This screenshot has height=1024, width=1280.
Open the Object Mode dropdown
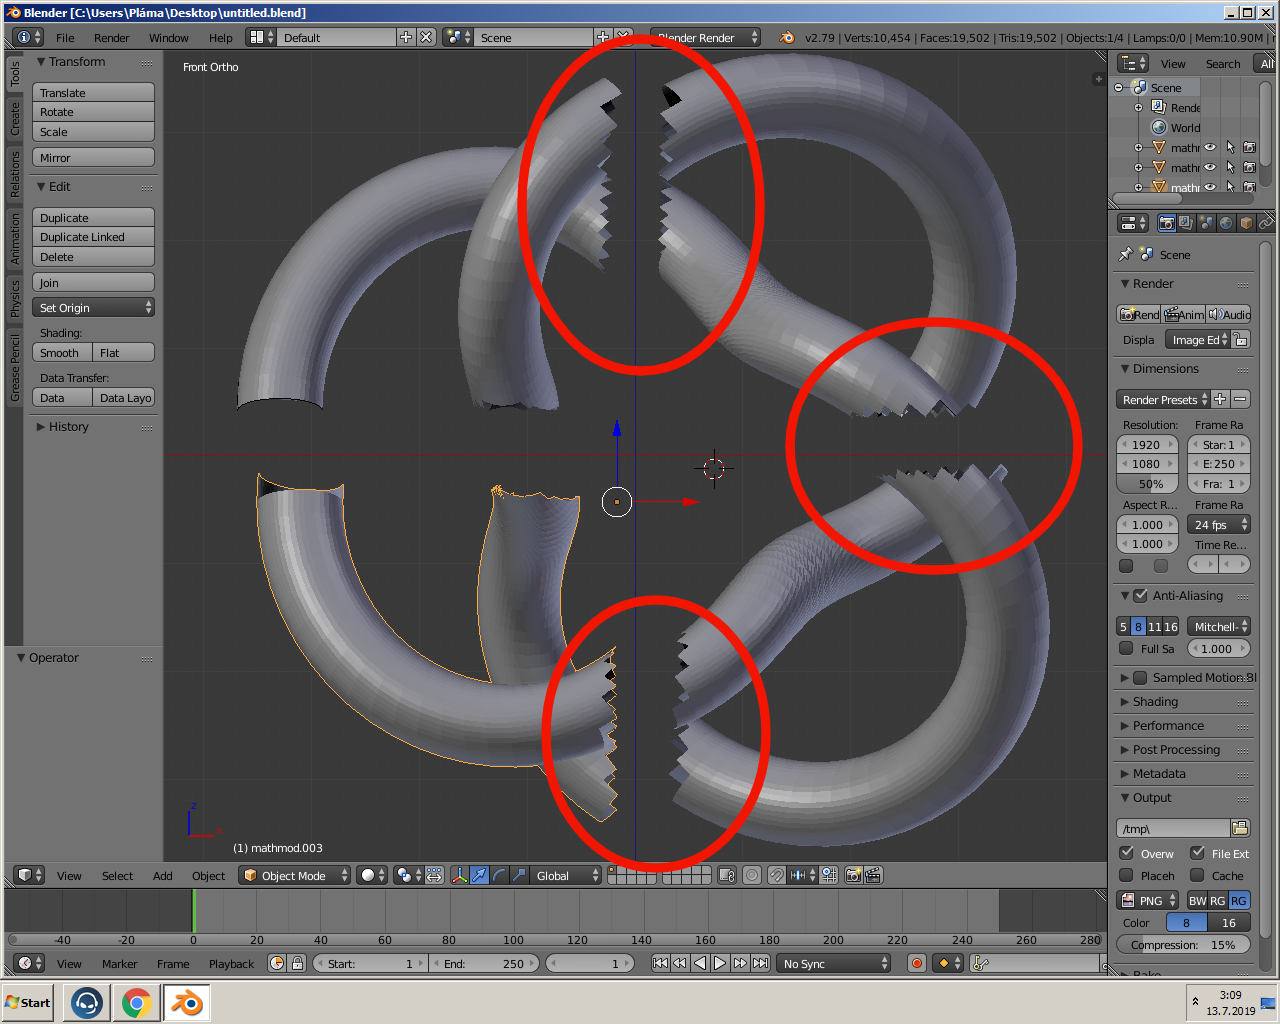[x=294, y=875]
